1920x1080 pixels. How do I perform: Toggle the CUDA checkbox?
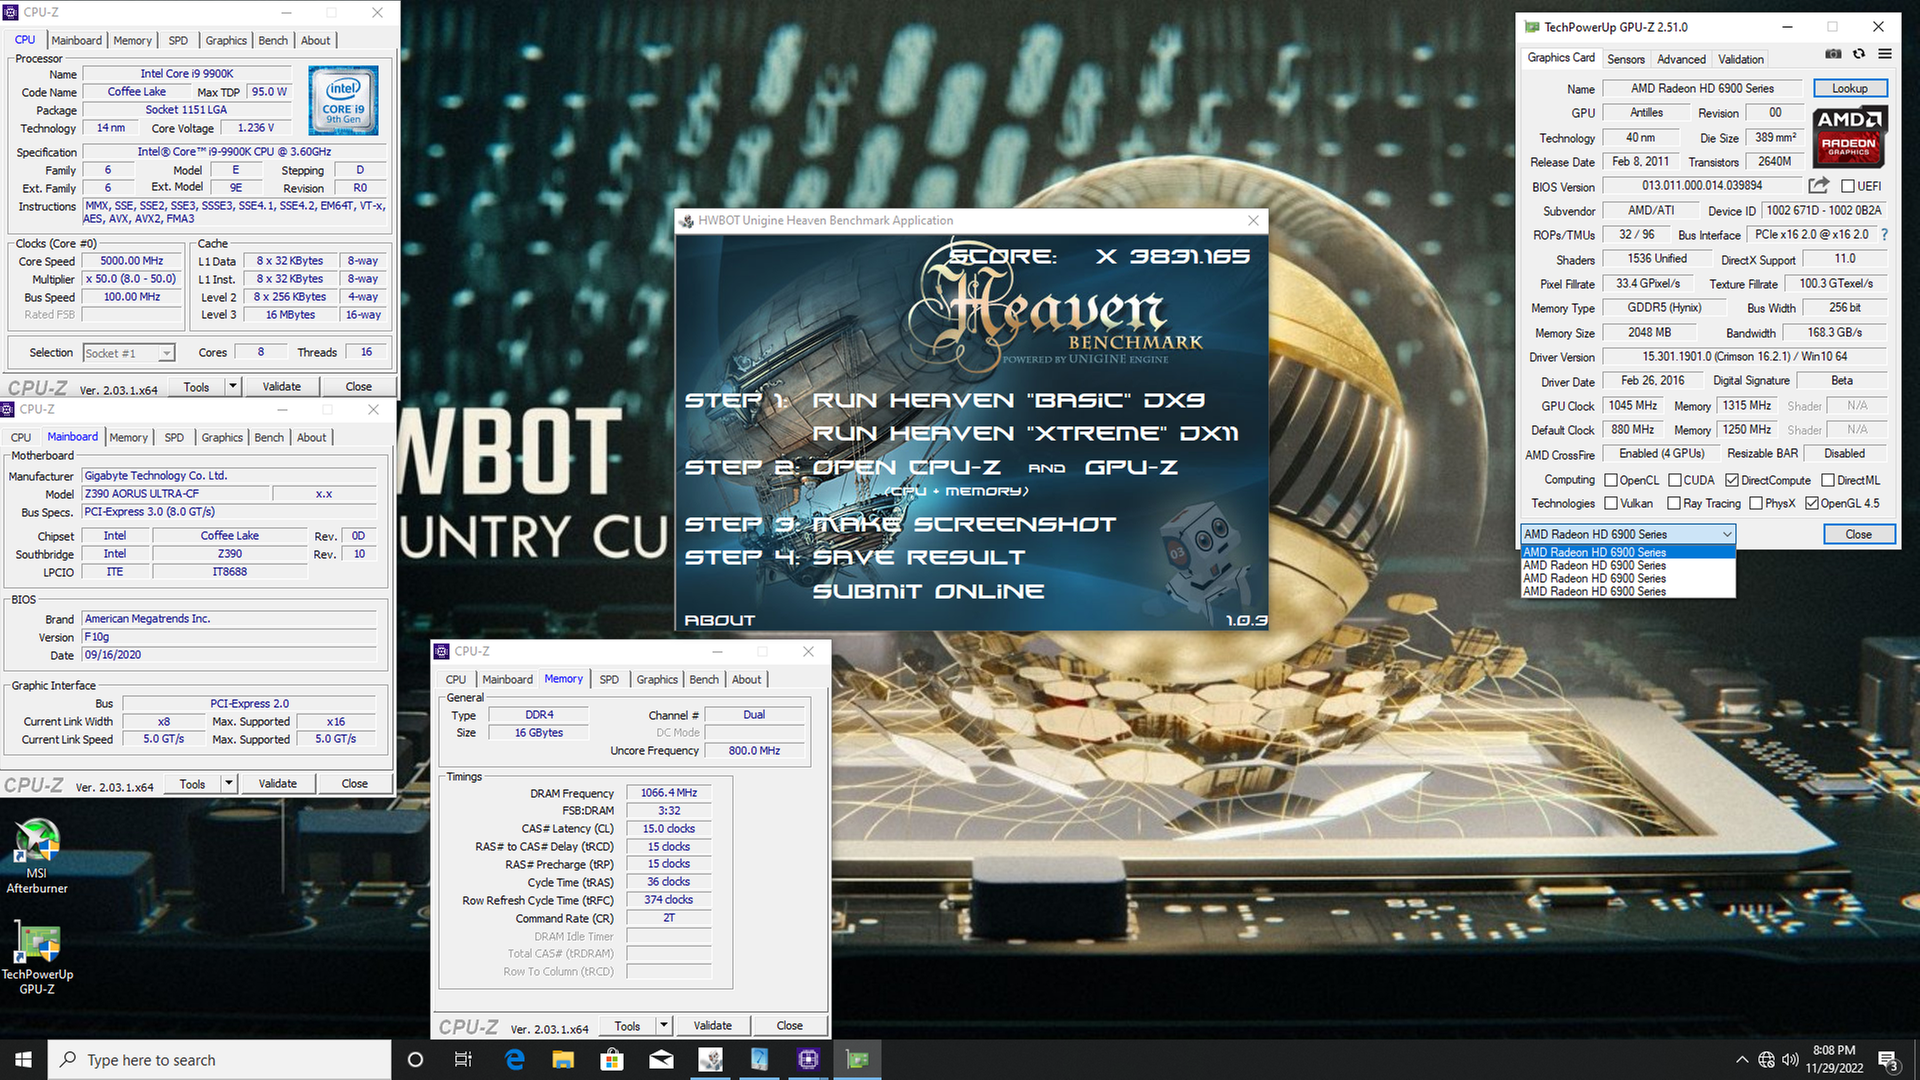1674,480
